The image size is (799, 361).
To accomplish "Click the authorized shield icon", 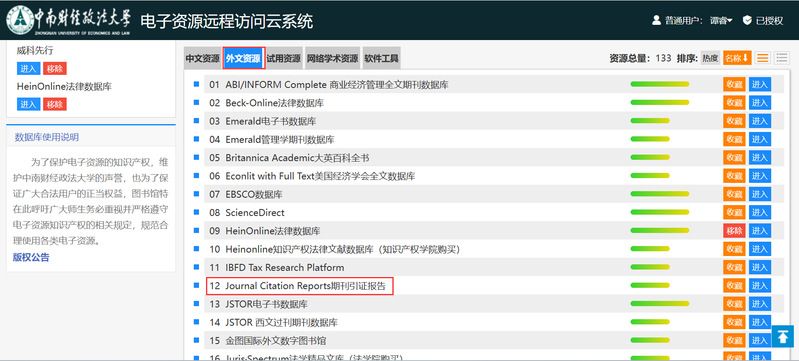I will click(747, 20).
